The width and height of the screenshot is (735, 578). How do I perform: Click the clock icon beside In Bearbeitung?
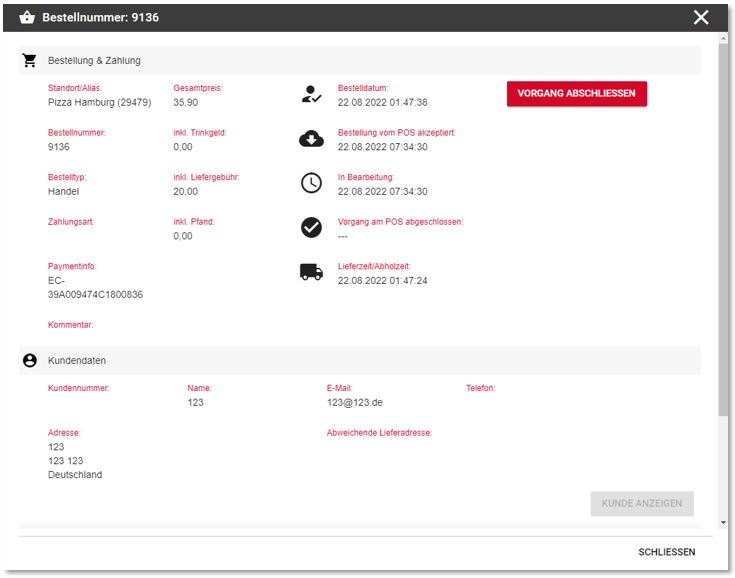coord(311,183)
